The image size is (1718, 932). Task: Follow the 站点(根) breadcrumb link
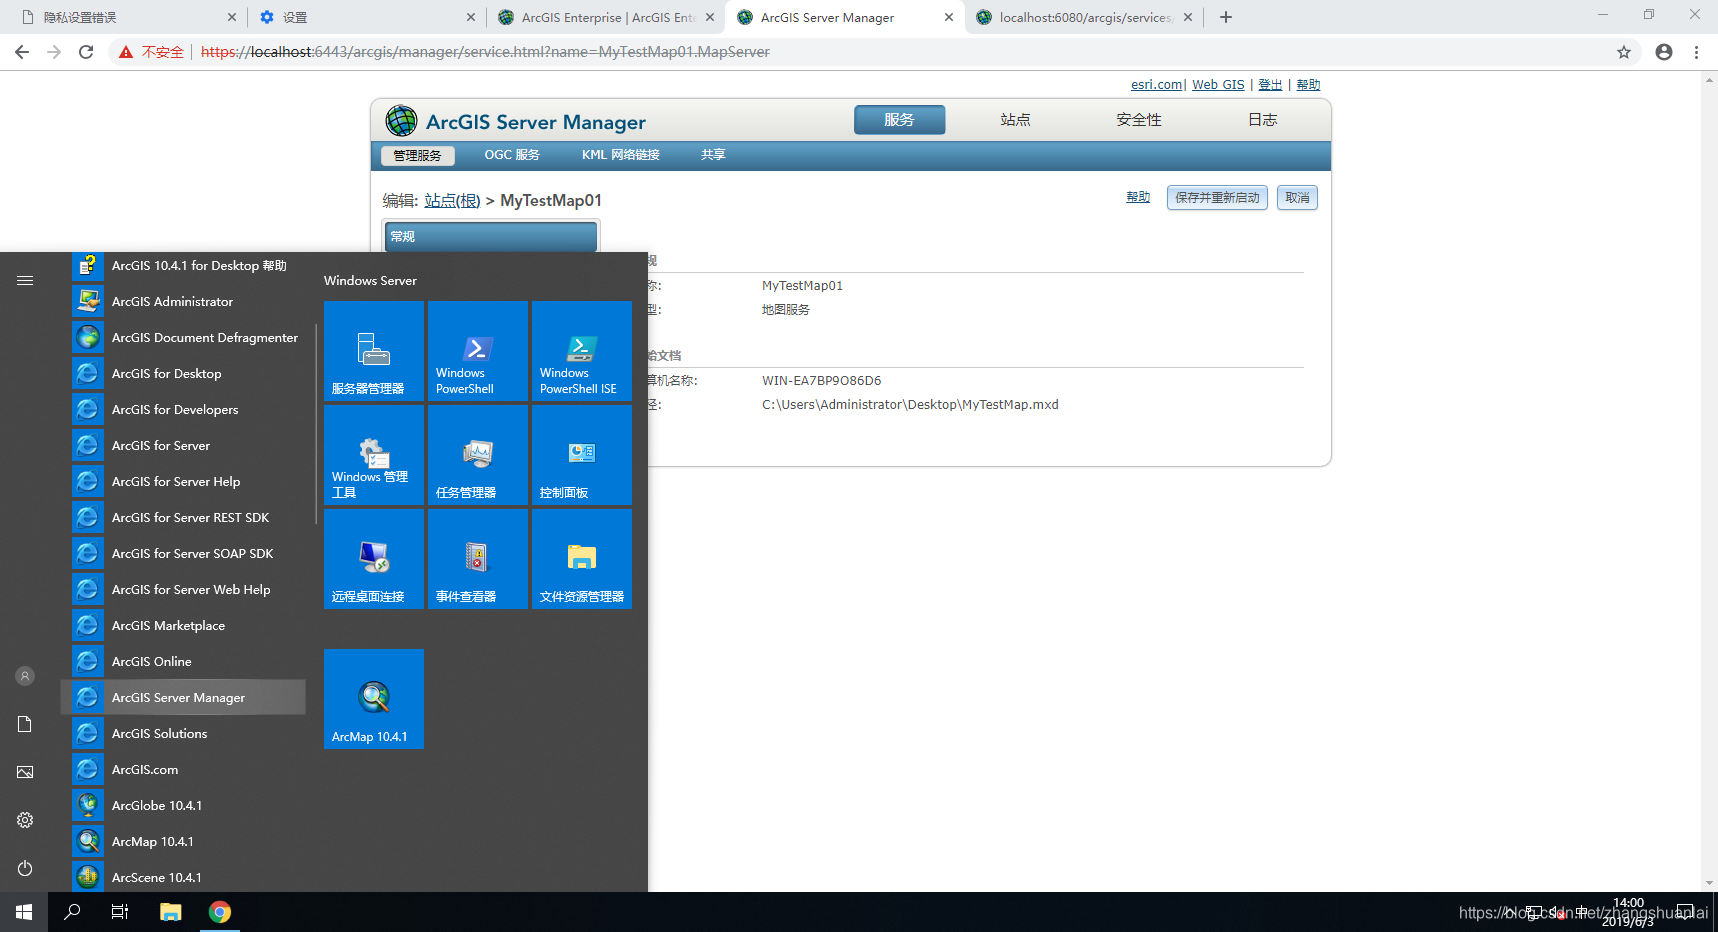(x=452, y=201)
